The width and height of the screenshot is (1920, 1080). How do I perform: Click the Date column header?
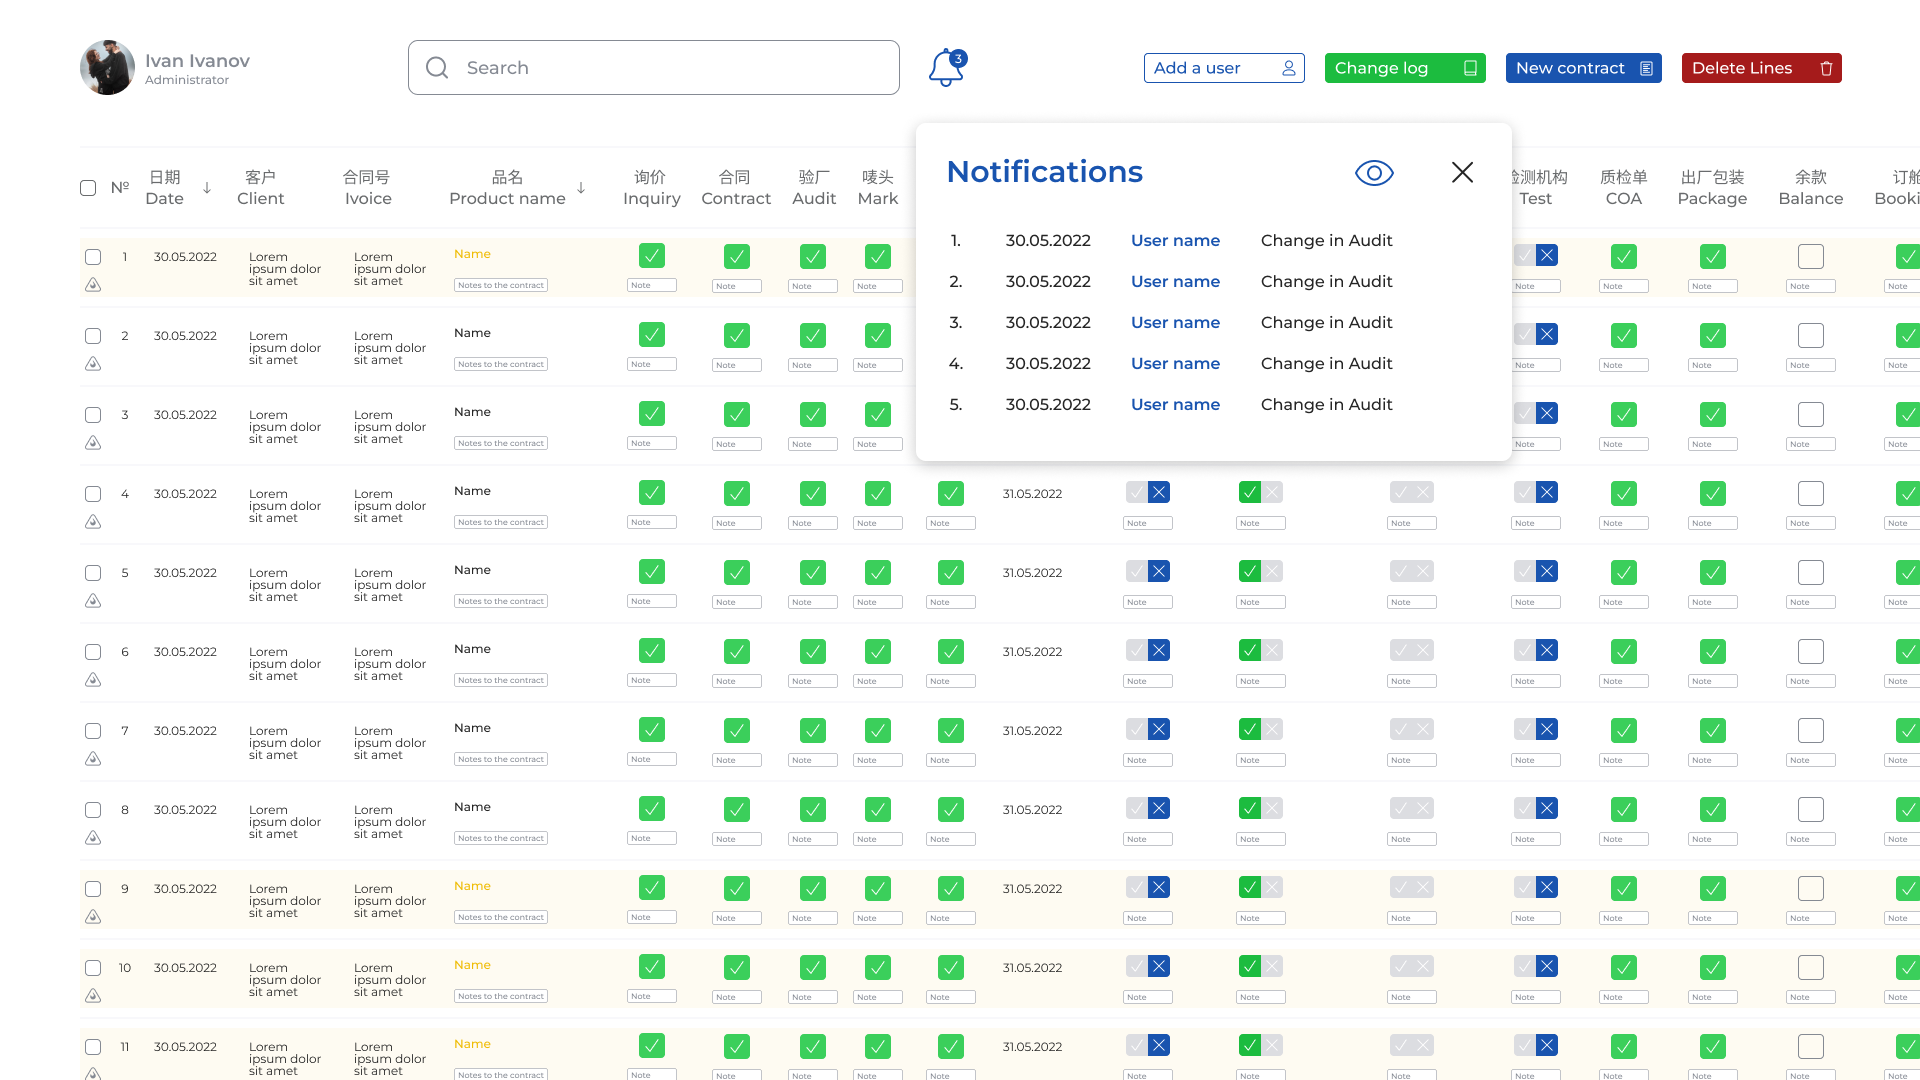click(x=165, y=188)
